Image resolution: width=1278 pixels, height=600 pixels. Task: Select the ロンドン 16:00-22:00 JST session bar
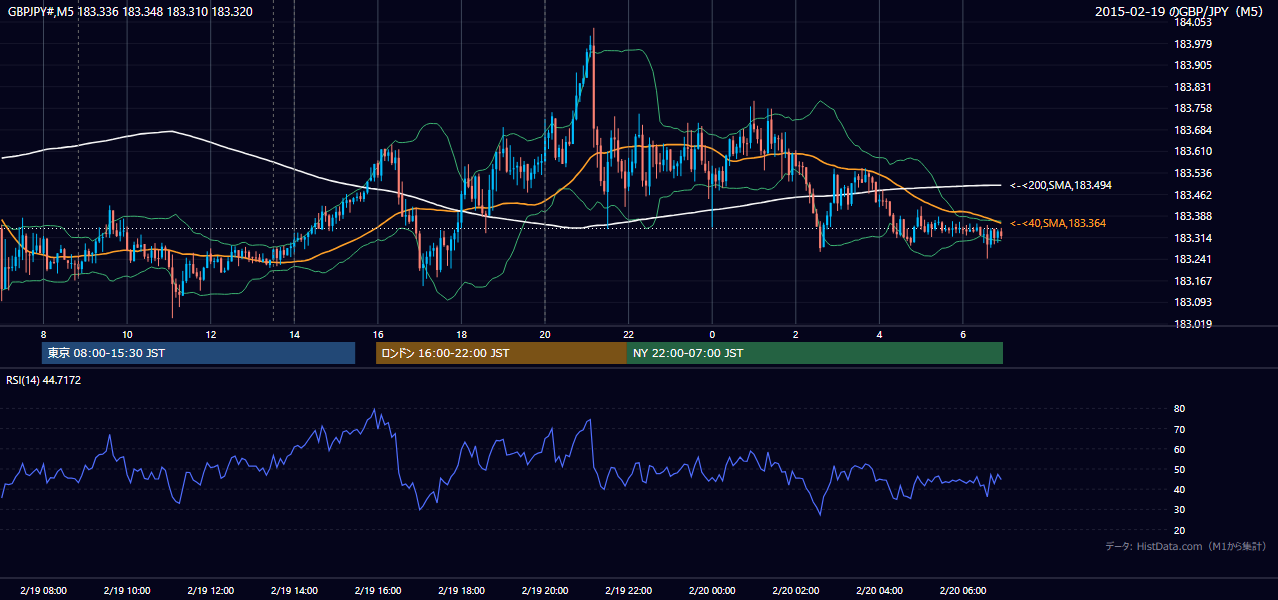(x=501, y=353)
